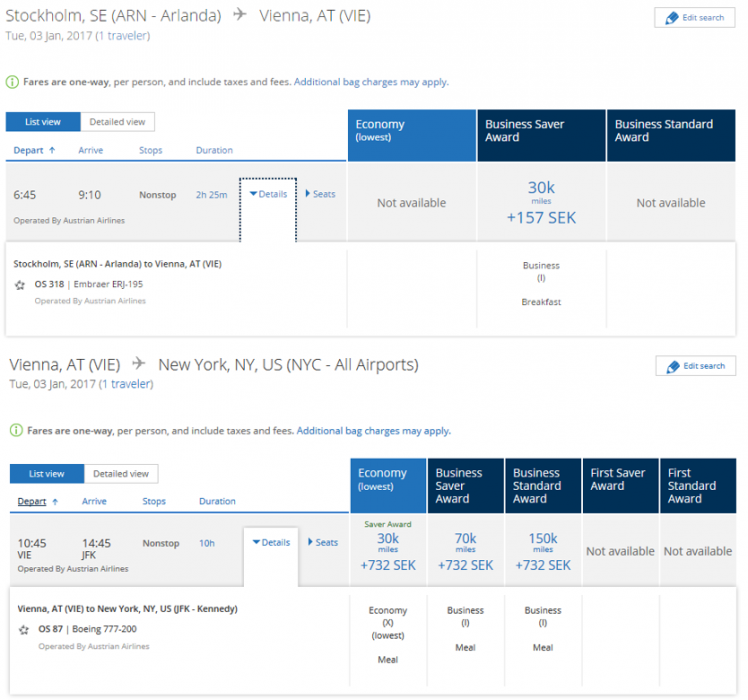Click the Embraer ERJ-195 aircraft text
Viewport: 748px width, 700px height.
(x=108, y=284)
